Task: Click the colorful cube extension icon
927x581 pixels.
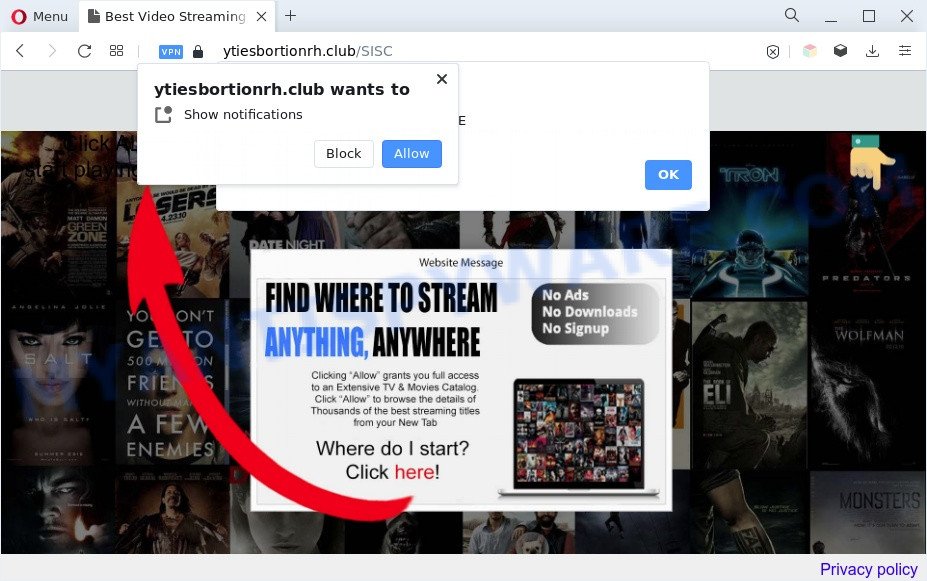Action: pyautogui.click(x=809, y=51)
